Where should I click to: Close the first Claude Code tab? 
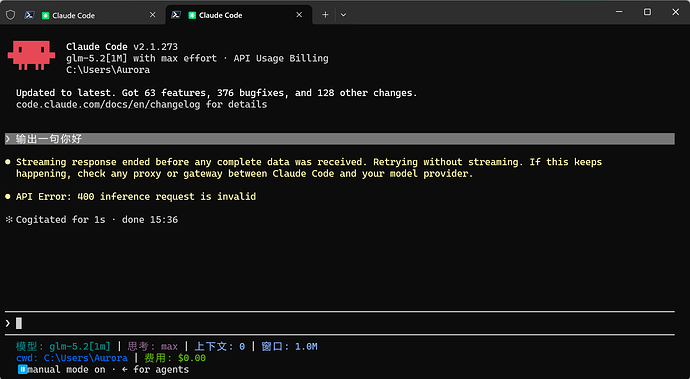(152, 15)
